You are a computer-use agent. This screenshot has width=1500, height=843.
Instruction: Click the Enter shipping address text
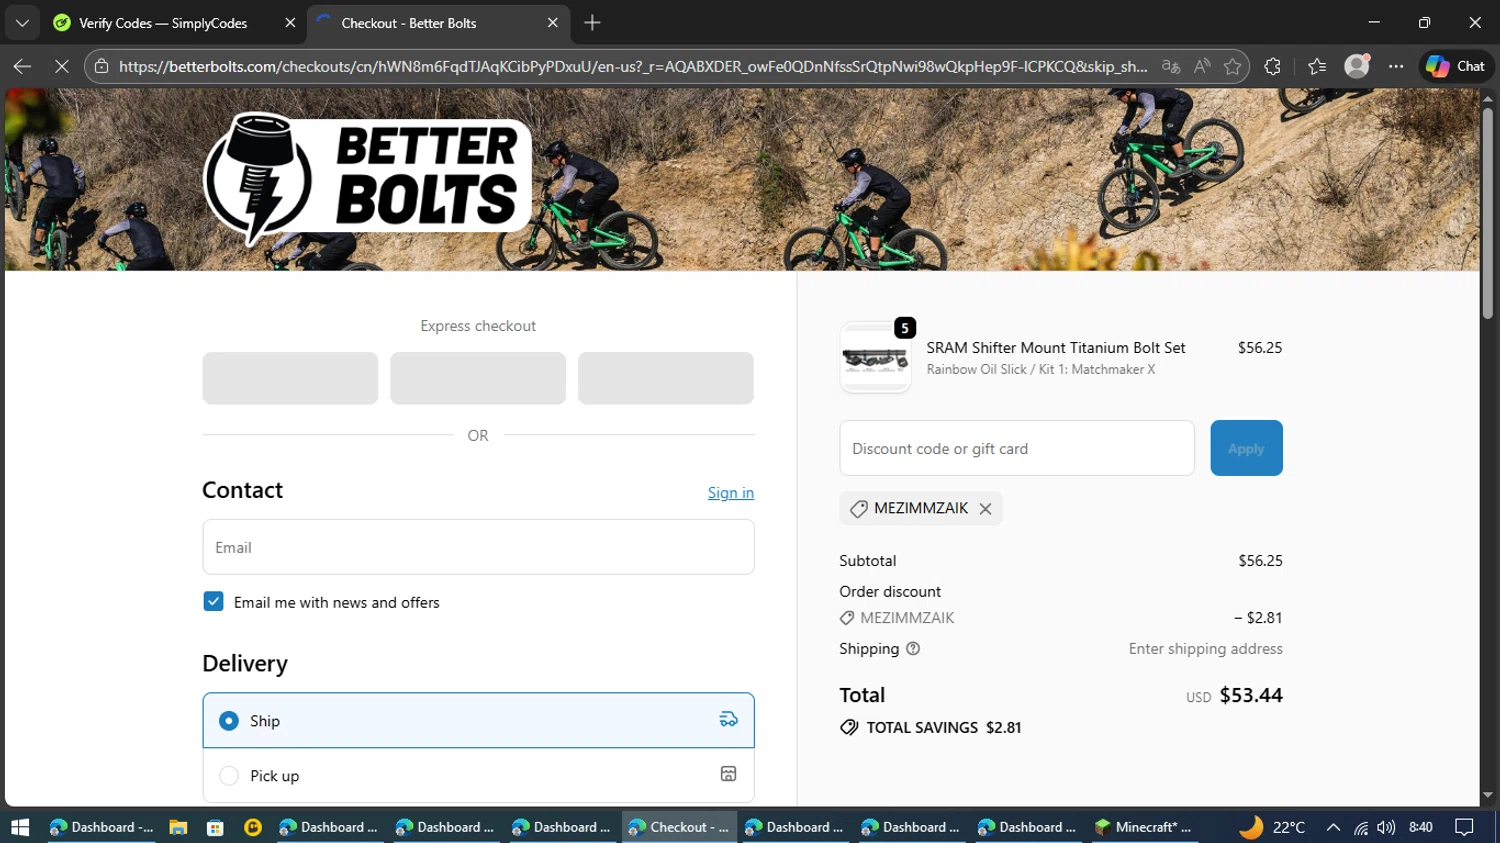pyautogui.click(x=1205, y=649)
